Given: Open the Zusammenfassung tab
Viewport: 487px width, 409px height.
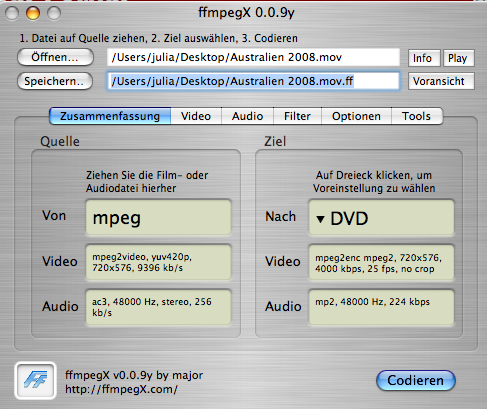Looking at the screenshot, I should tap(110, 116).
